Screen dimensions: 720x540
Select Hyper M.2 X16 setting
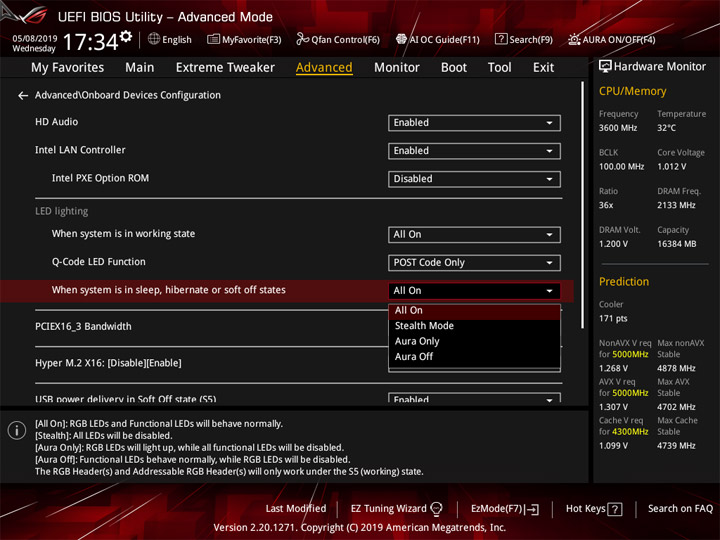click(x=108, y=363)
